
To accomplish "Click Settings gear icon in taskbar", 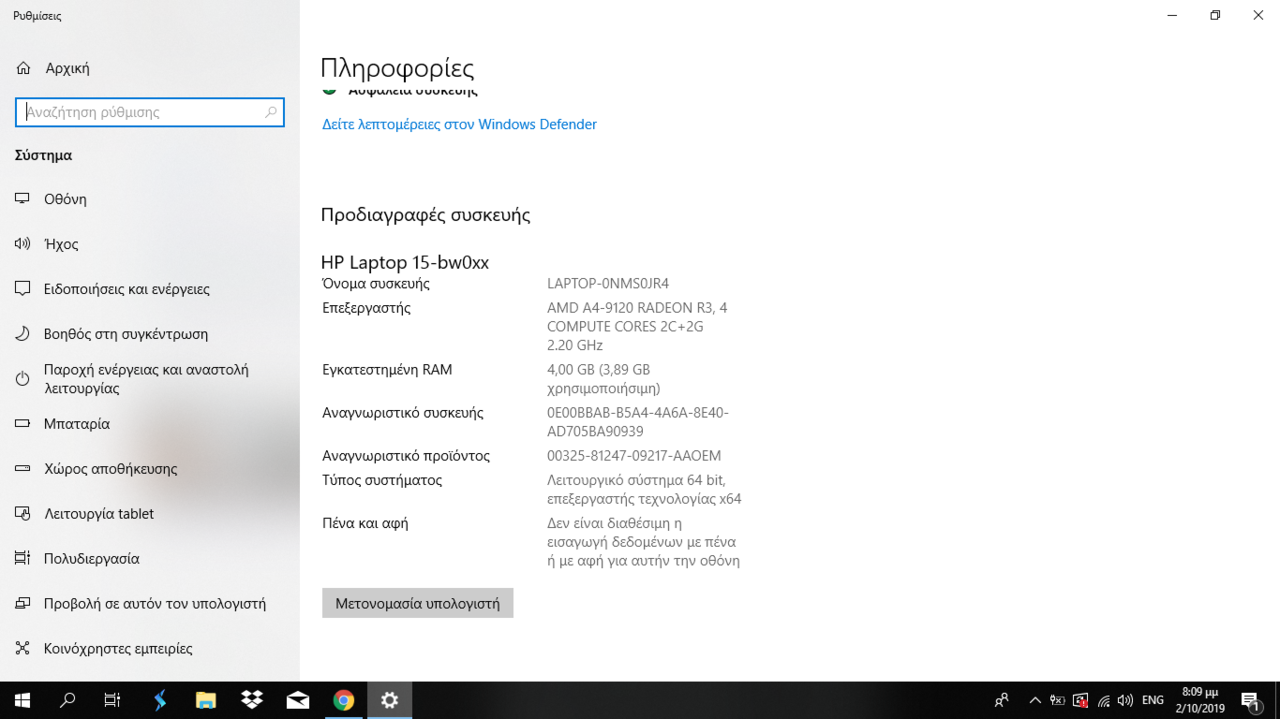I will [390, 700].
